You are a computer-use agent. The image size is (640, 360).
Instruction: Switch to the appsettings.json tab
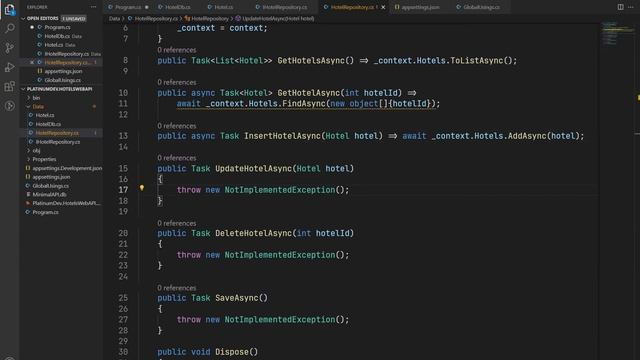coord(420,7)
